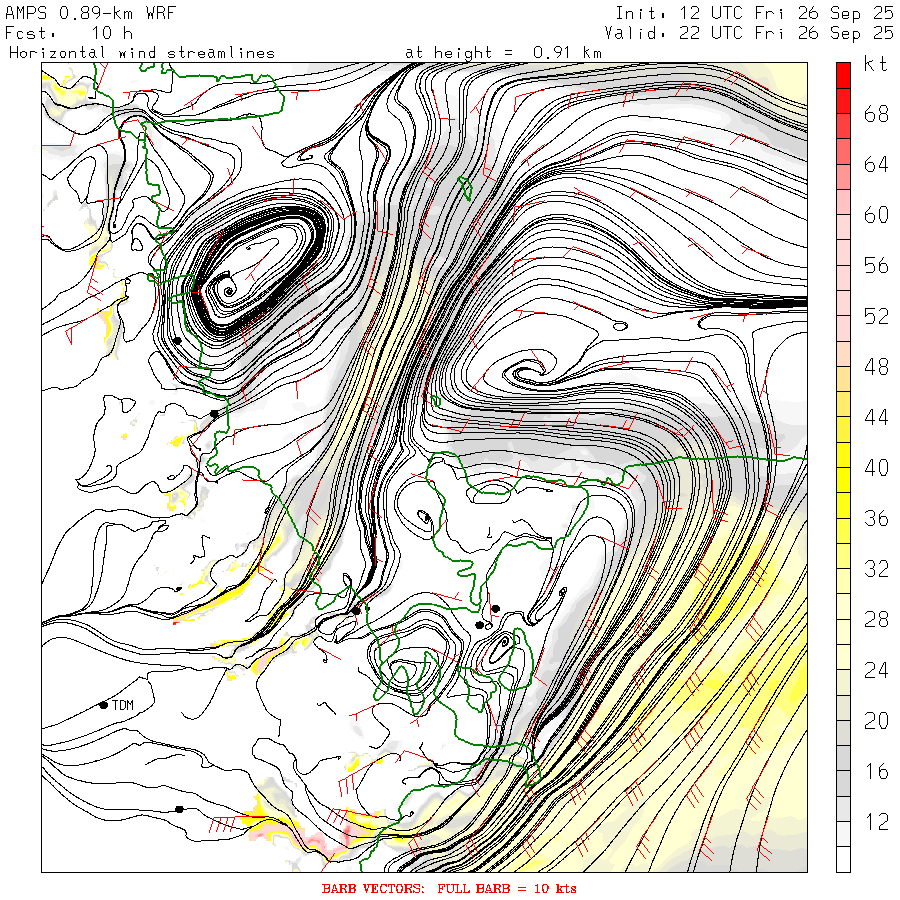This screenshot has height=900, width=900.
Task: Pick the gray swatch between 20 and 16
Action: point(843,759)
